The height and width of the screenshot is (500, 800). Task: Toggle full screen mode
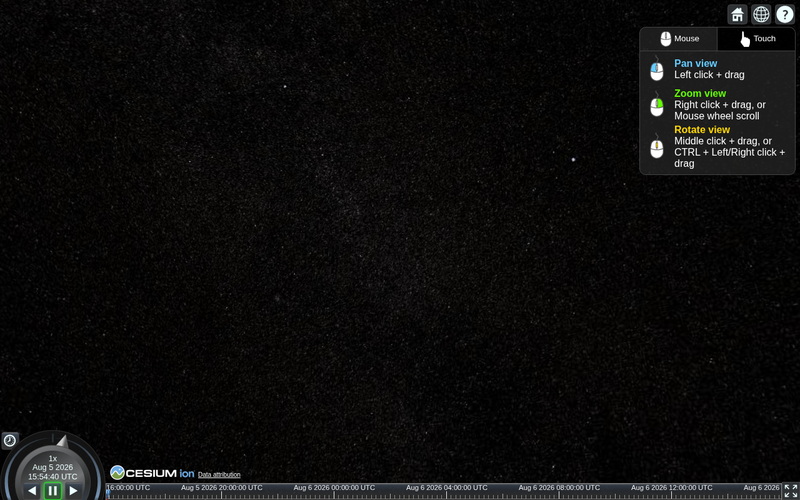click(x=791, y=491)
